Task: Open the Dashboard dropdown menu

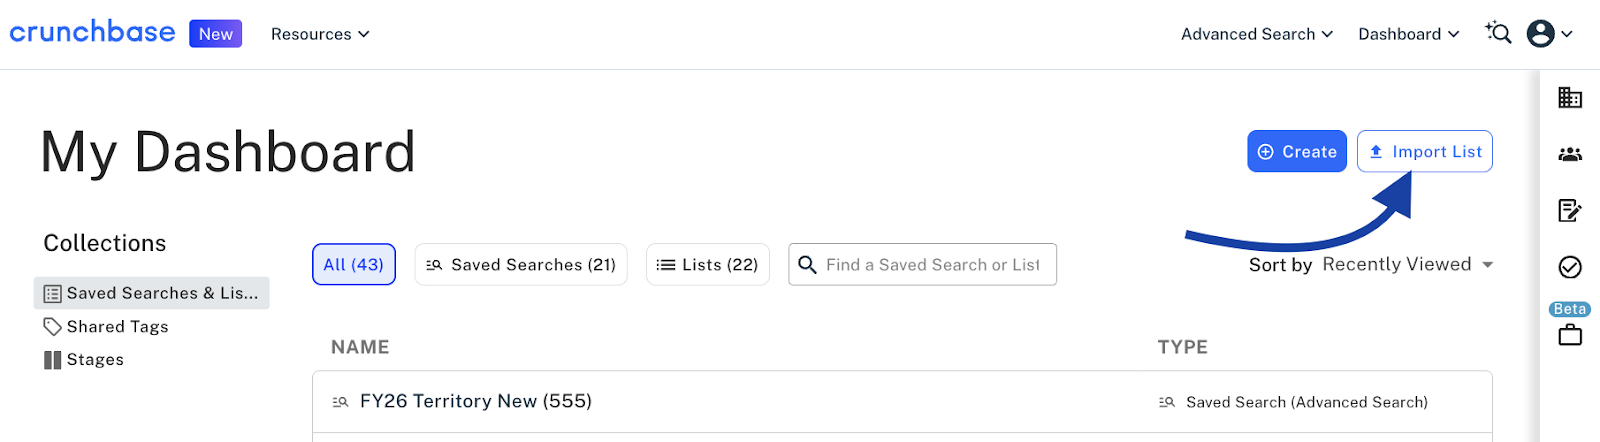Action: point(1408,34)
